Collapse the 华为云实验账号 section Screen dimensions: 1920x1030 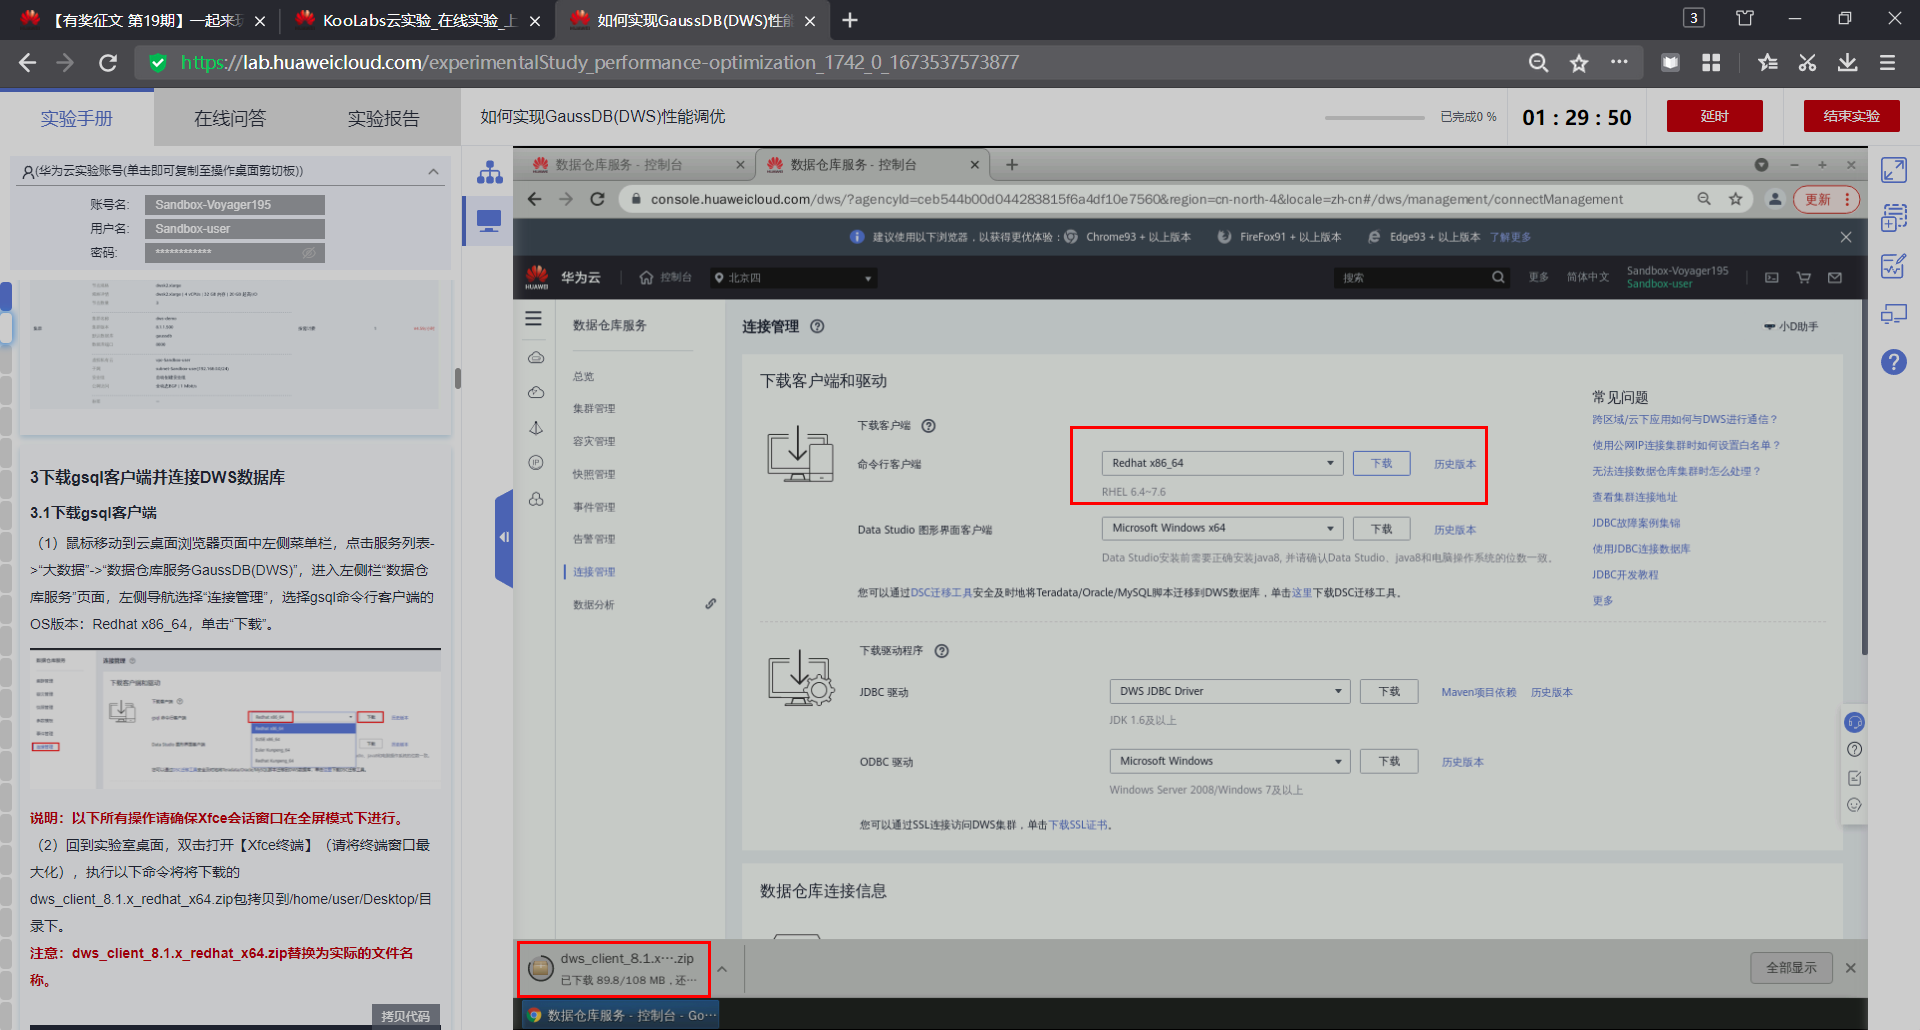(x=433, y=171)
